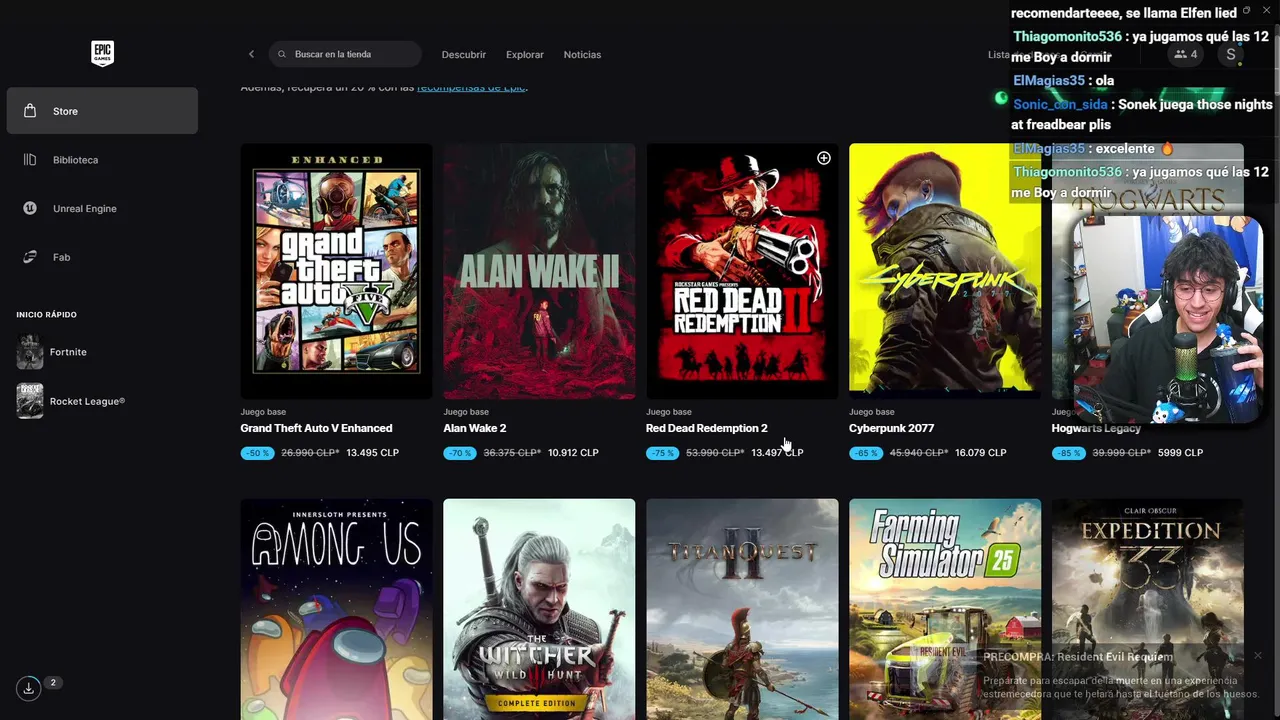Open the Titan Quest II cover art
The height and width of the screenshot is (720, 1280).
pyautogui.click(x=742, y=609)
